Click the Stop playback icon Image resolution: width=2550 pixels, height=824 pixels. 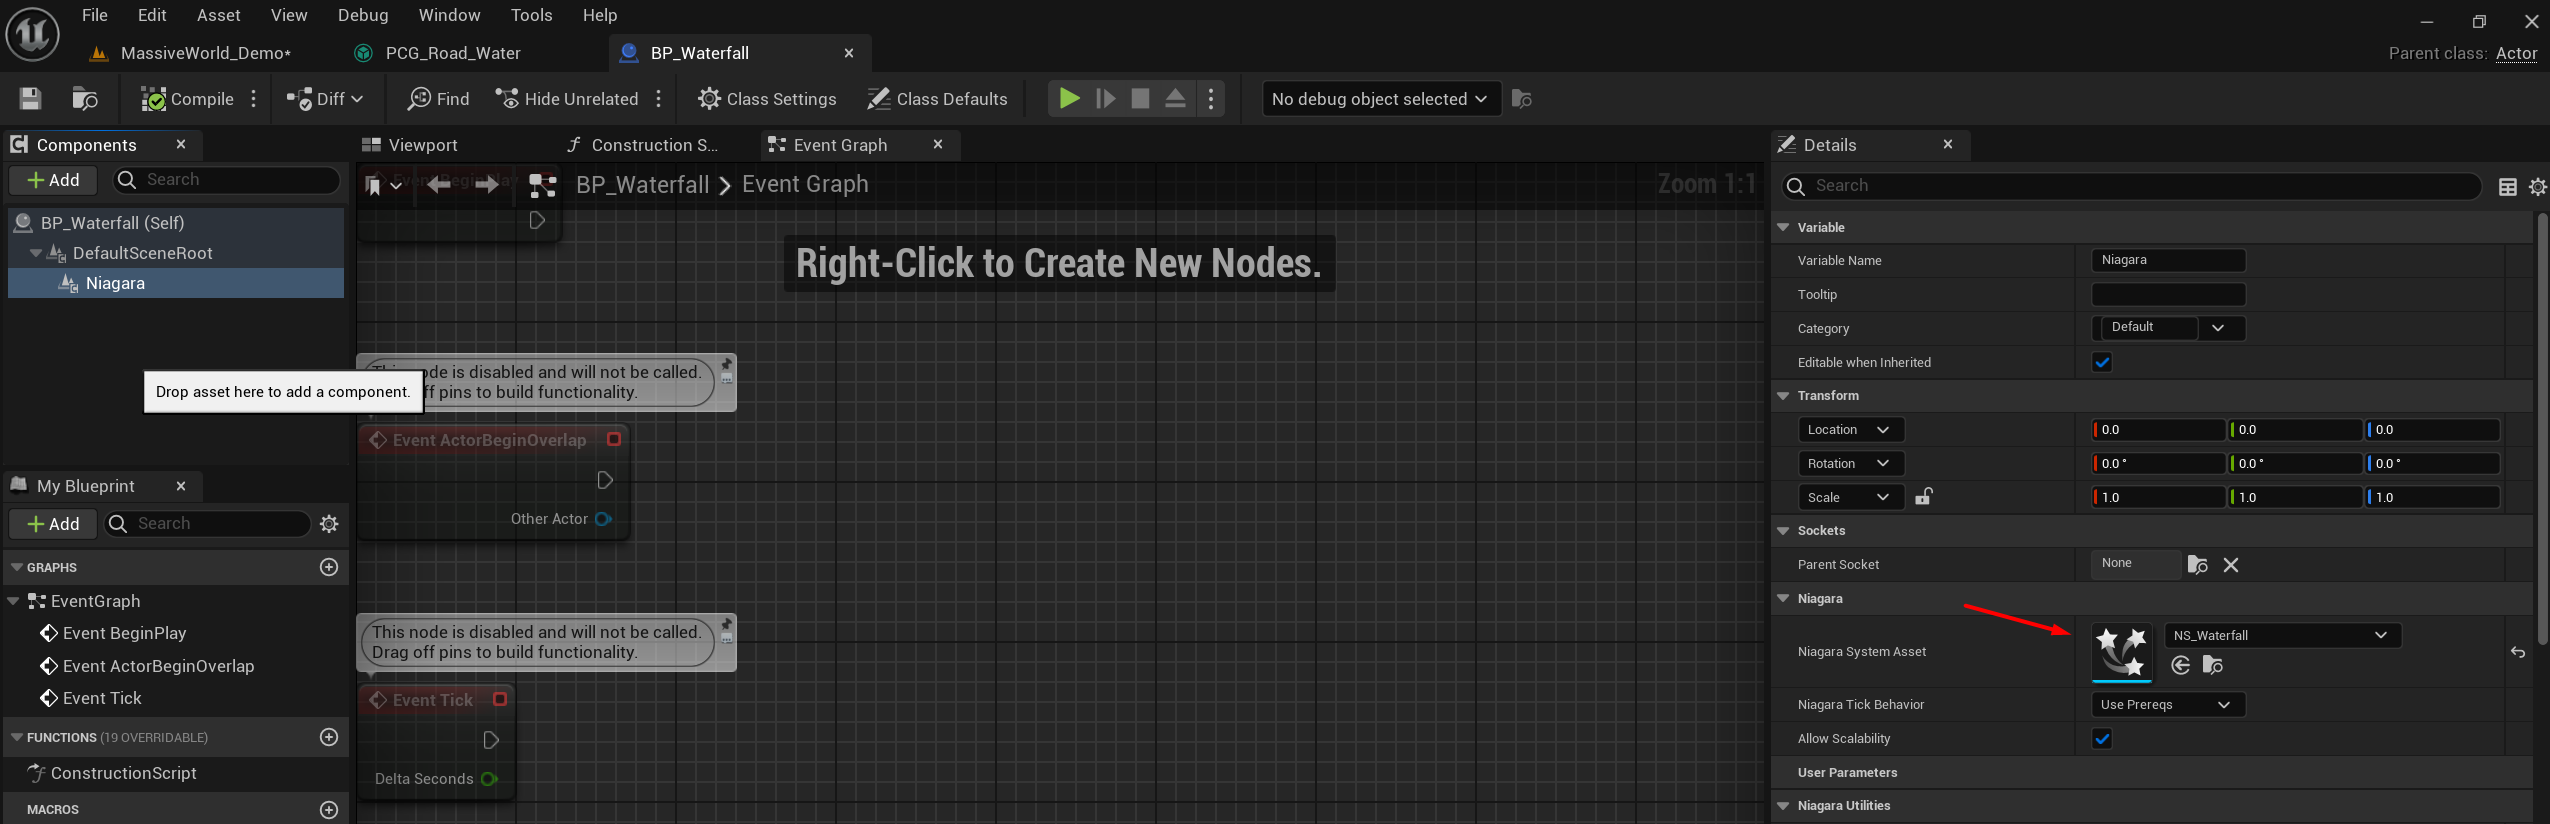[x=1140, y=98]
